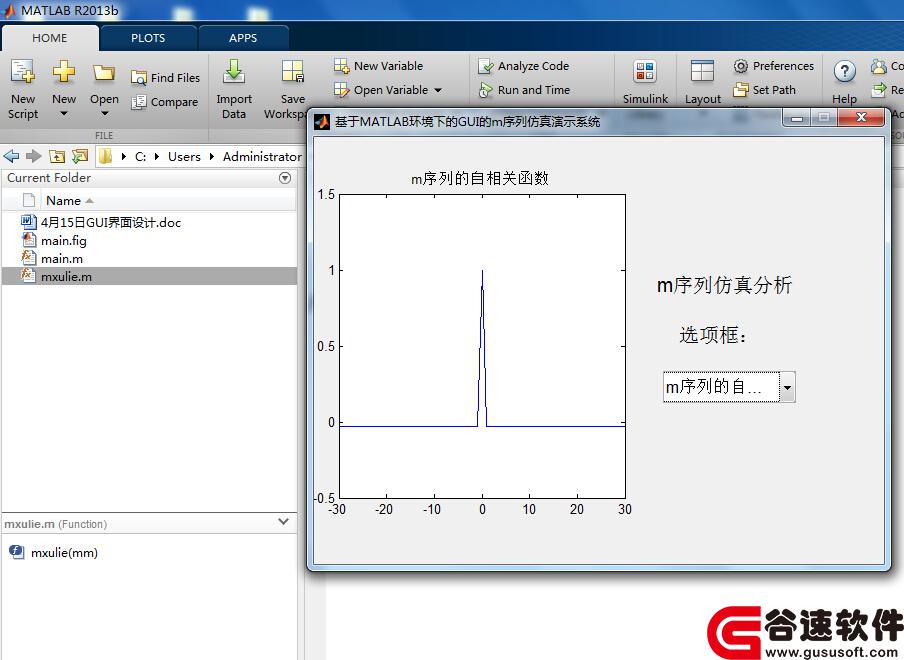Click Compare in the FILE section
Image resolution: width=904 pixels, height=660 pixels.
[165, 102]
